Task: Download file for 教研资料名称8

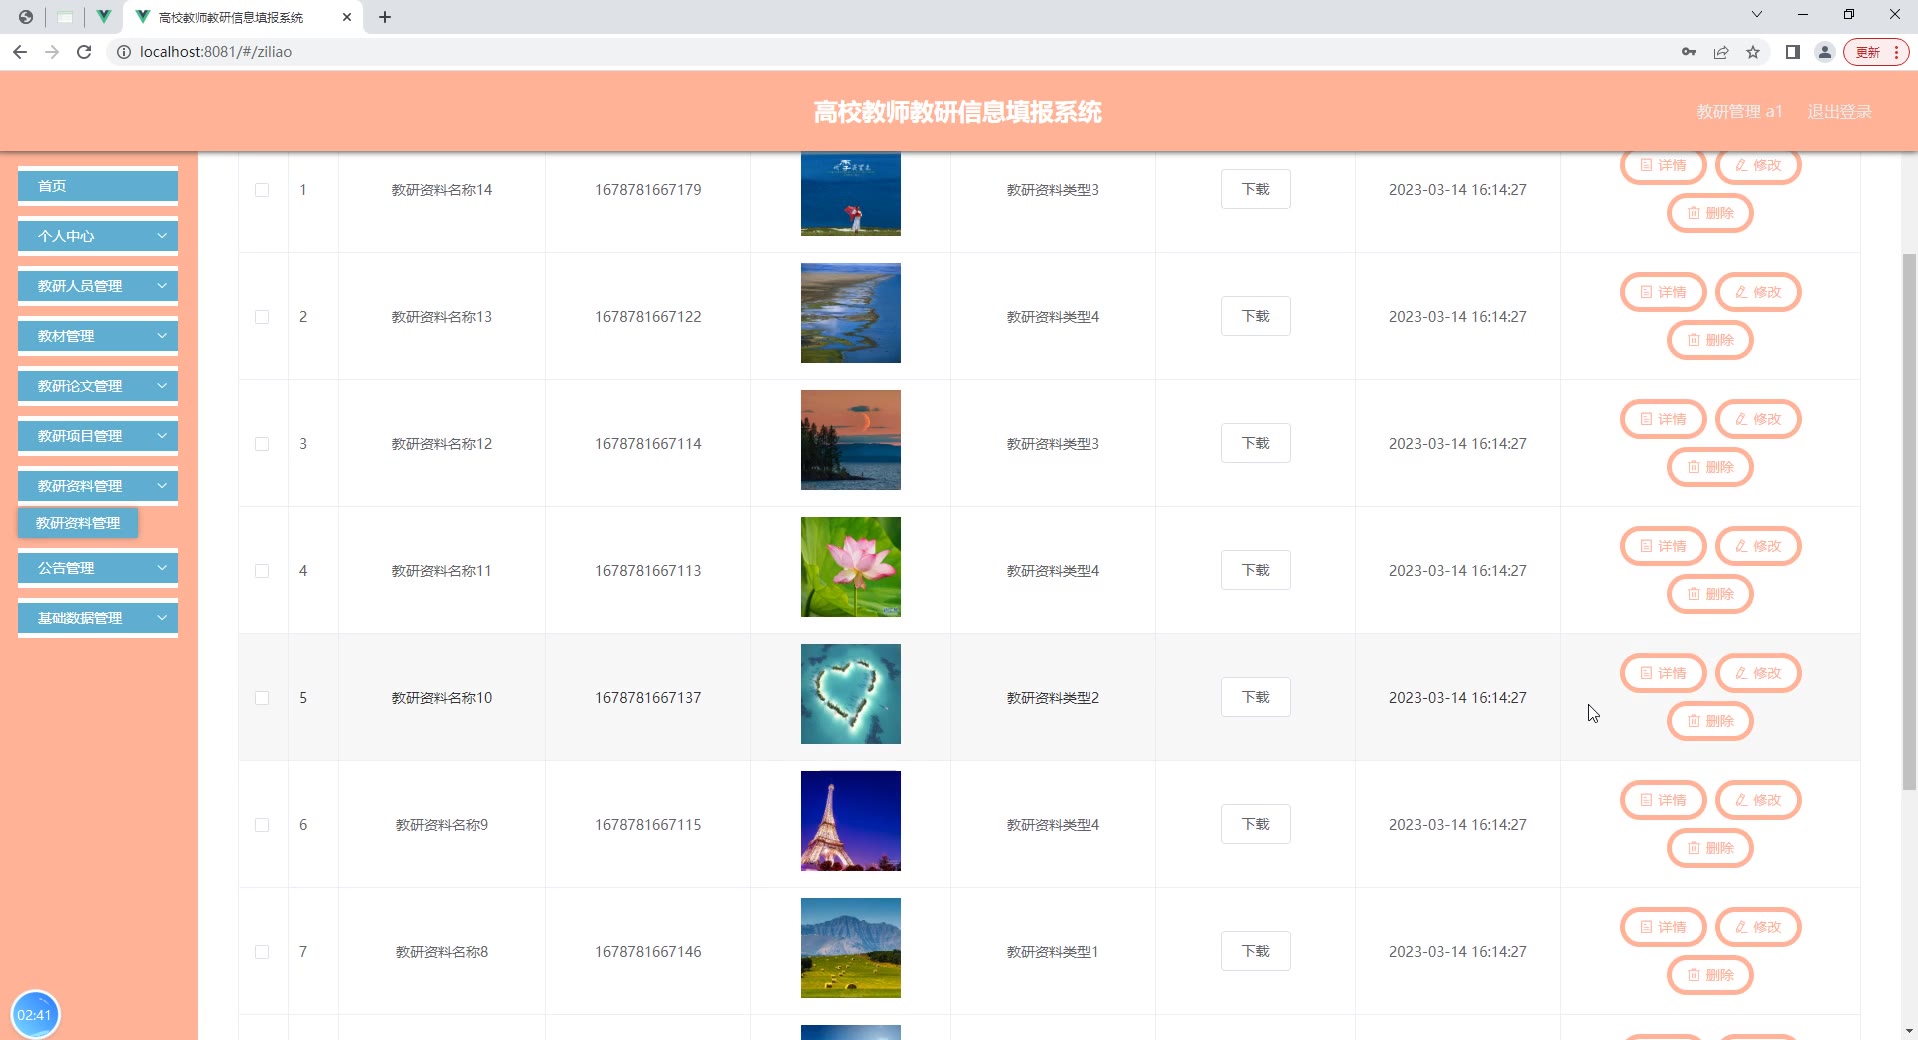Action: pos(1256,951)
